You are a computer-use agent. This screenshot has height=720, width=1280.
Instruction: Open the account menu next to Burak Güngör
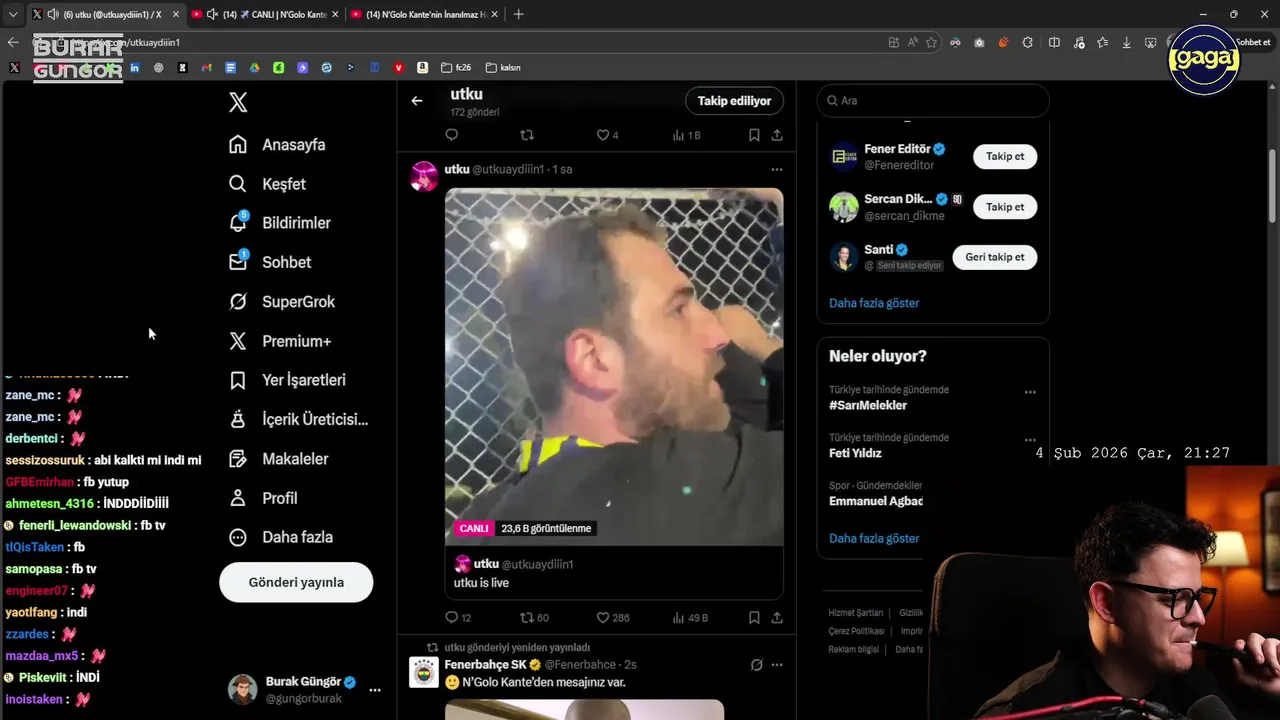[375, 690]
